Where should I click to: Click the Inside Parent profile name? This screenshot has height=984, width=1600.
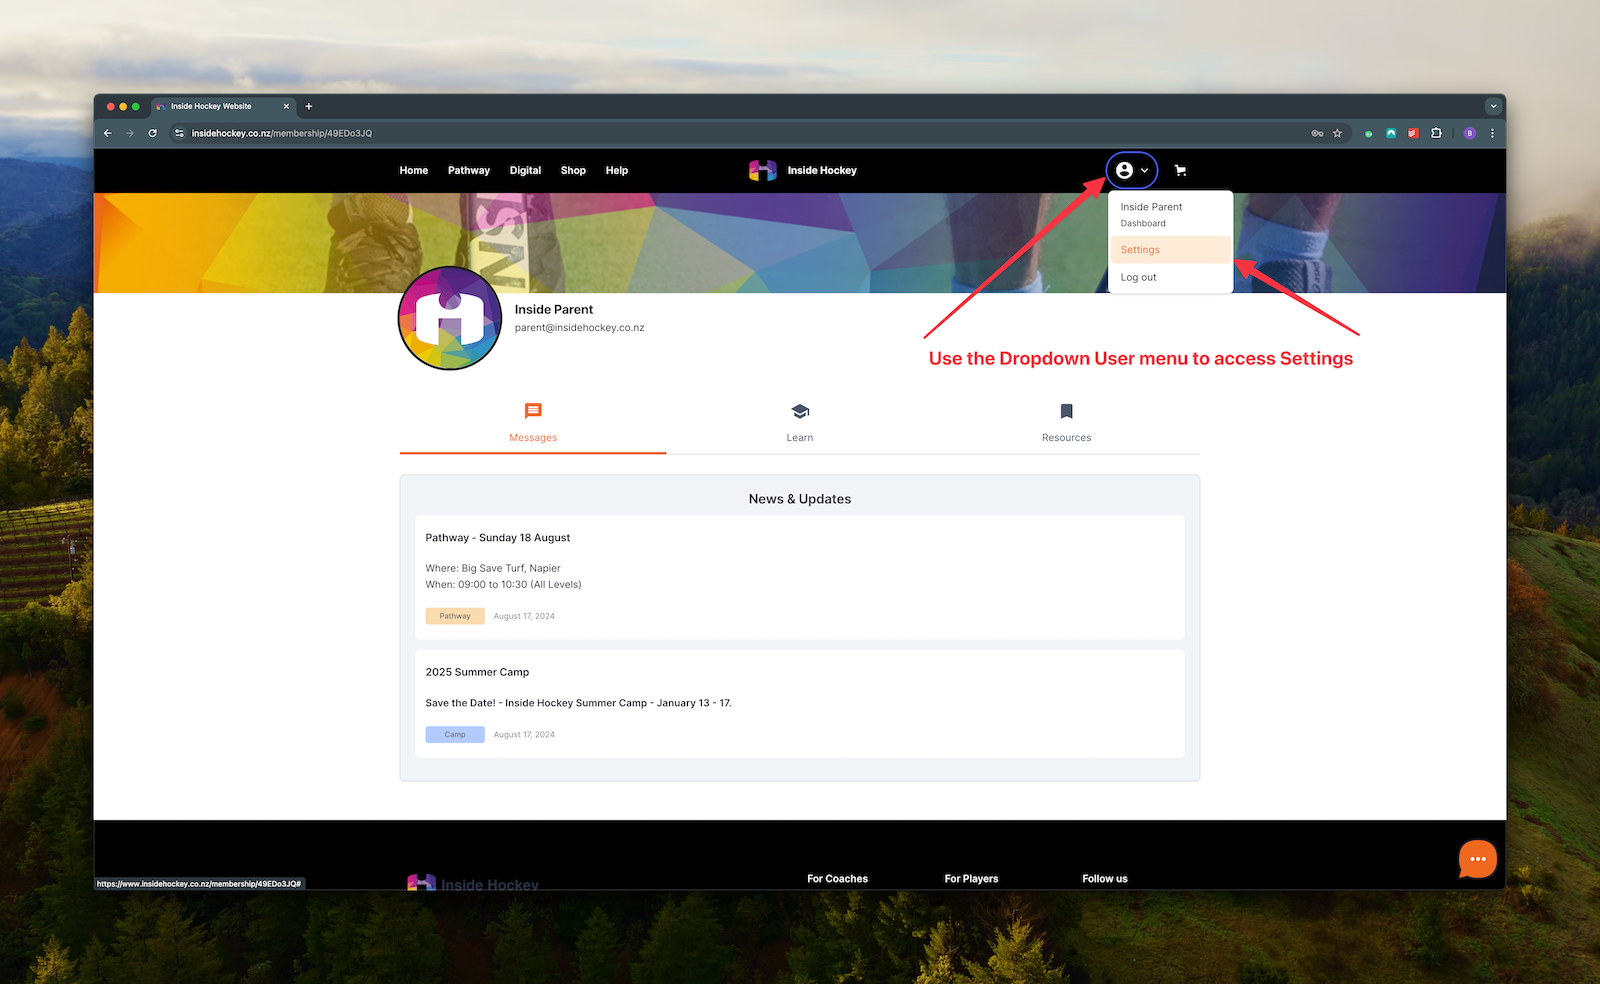(554, 310)
